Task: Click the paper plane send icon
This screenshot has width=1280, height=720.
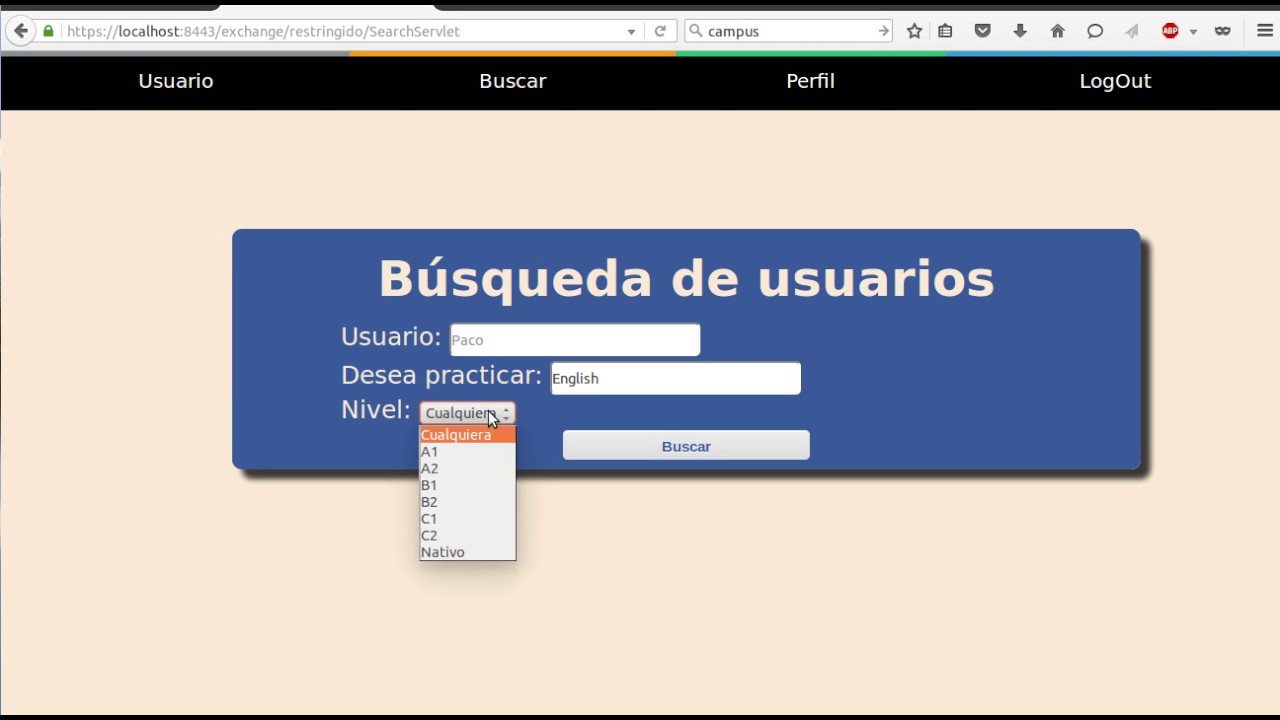Action: click(x=1132, y=31)
